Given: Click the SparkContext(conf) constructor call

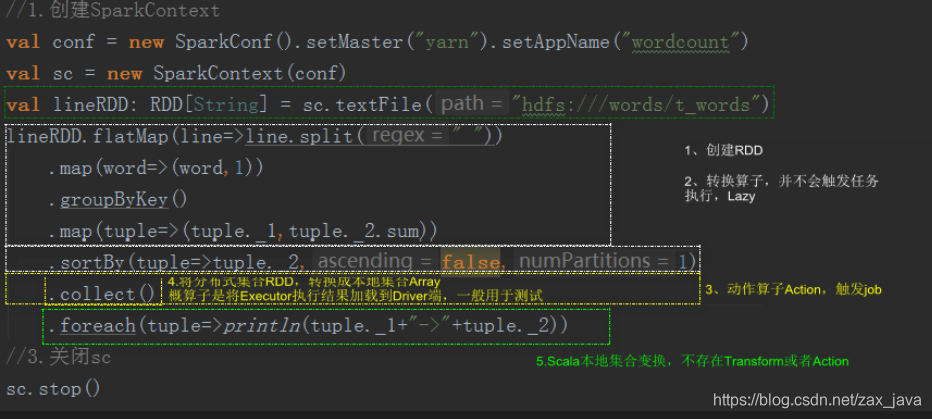Looking at the screenshot, I should (250, 74).
